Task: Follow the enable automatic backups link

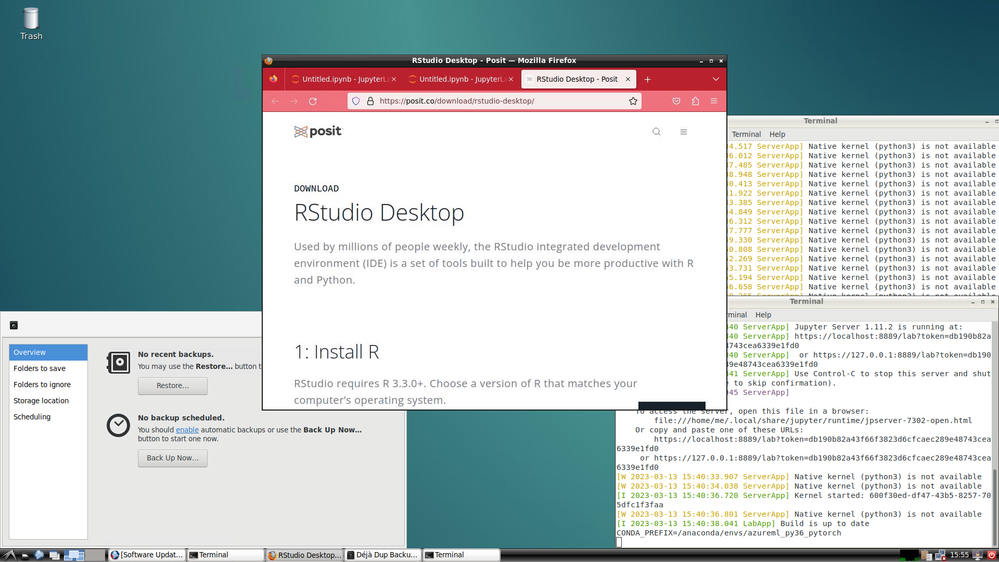Action: (187, 430)
